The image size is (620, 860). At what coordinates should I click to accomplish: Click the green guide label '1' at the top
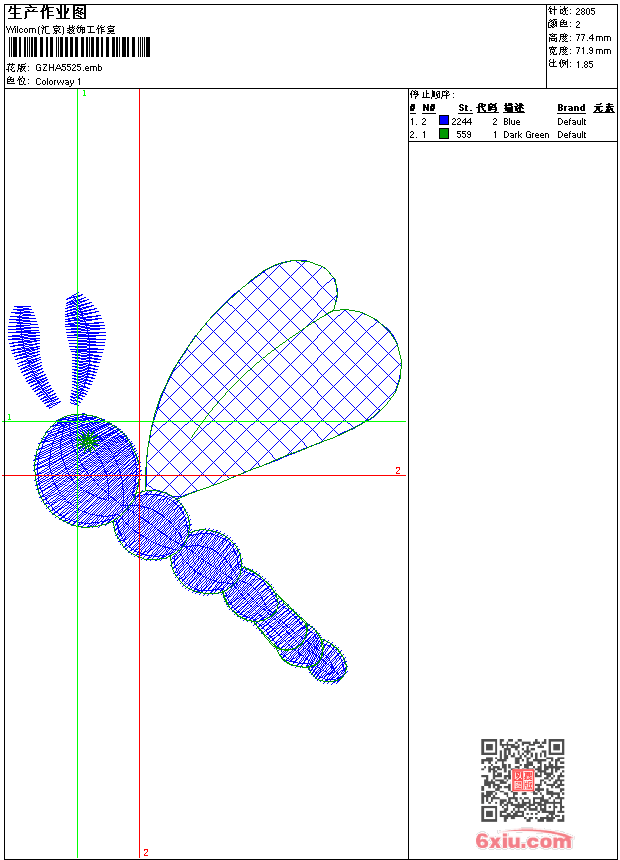(84, 94)
